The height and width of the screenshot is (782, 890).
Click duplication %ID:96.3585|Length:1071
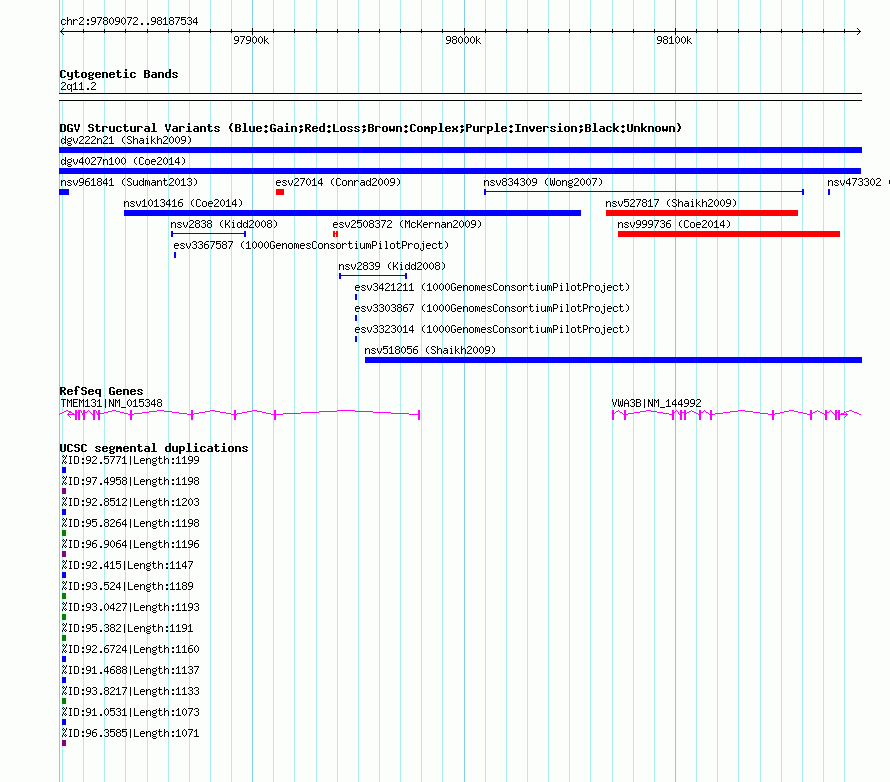point(131,733)
